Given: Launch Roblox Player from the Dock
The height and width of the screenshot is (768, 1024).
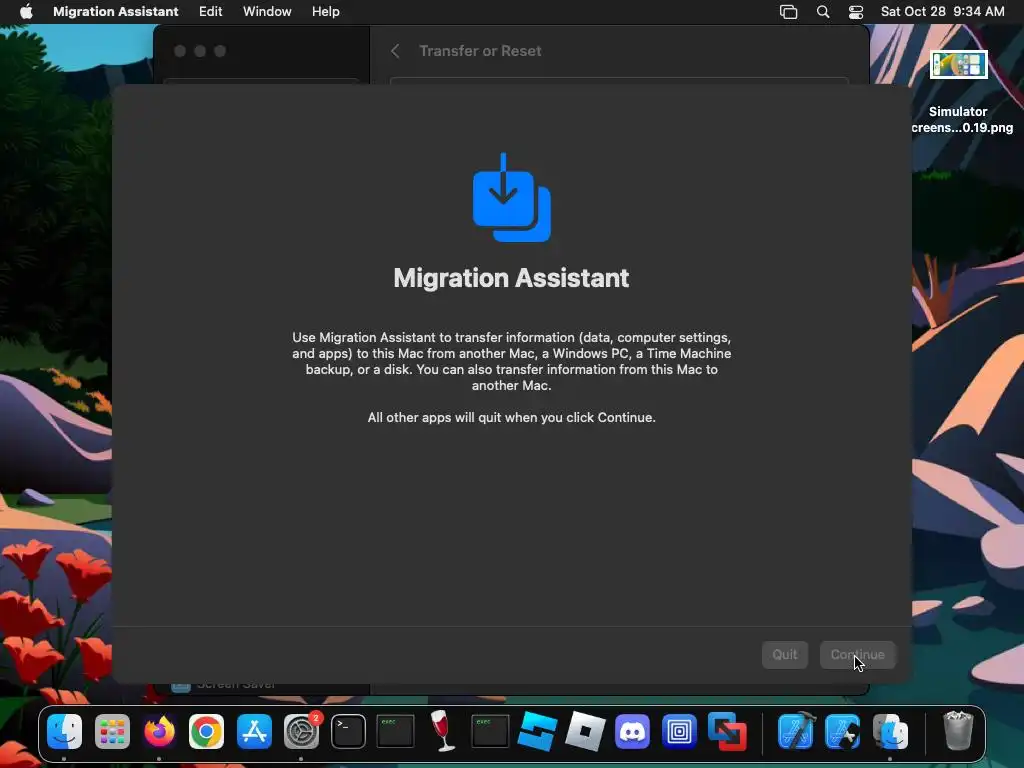Looking at the screenshot, I should (584, 731).
